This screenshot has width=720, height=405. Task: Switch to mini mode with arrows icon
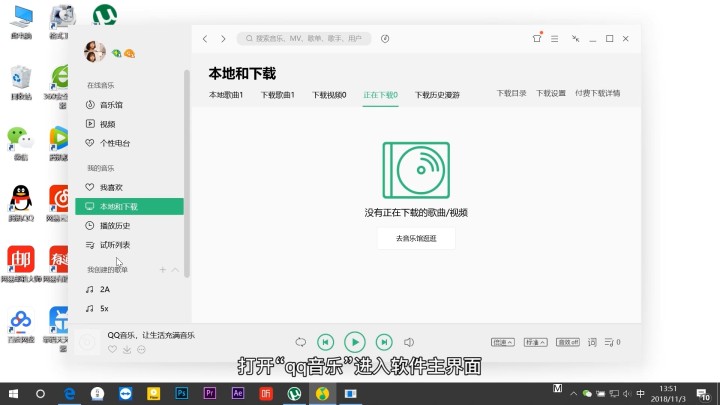(575, 39)
